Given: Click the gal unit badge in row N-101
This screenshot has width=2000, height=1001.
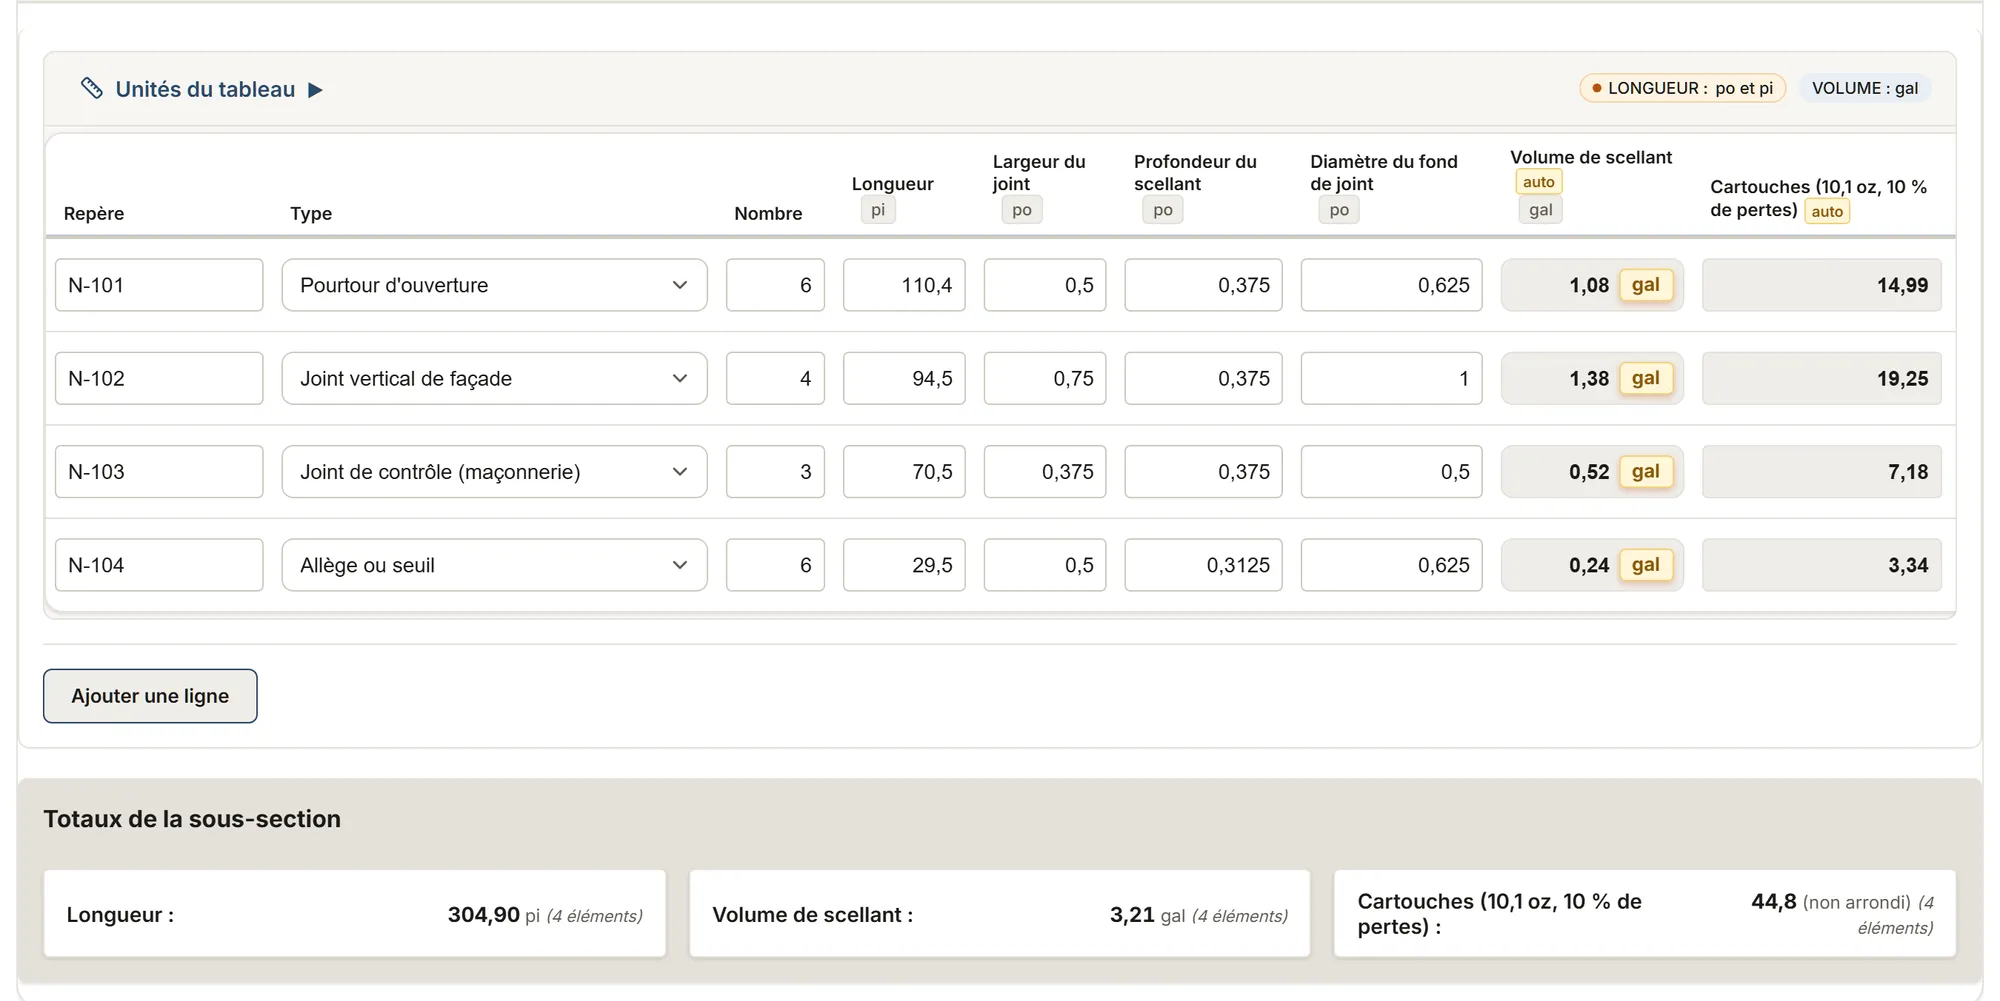Looking at the screenshot, I should [x=1646, y=285].
